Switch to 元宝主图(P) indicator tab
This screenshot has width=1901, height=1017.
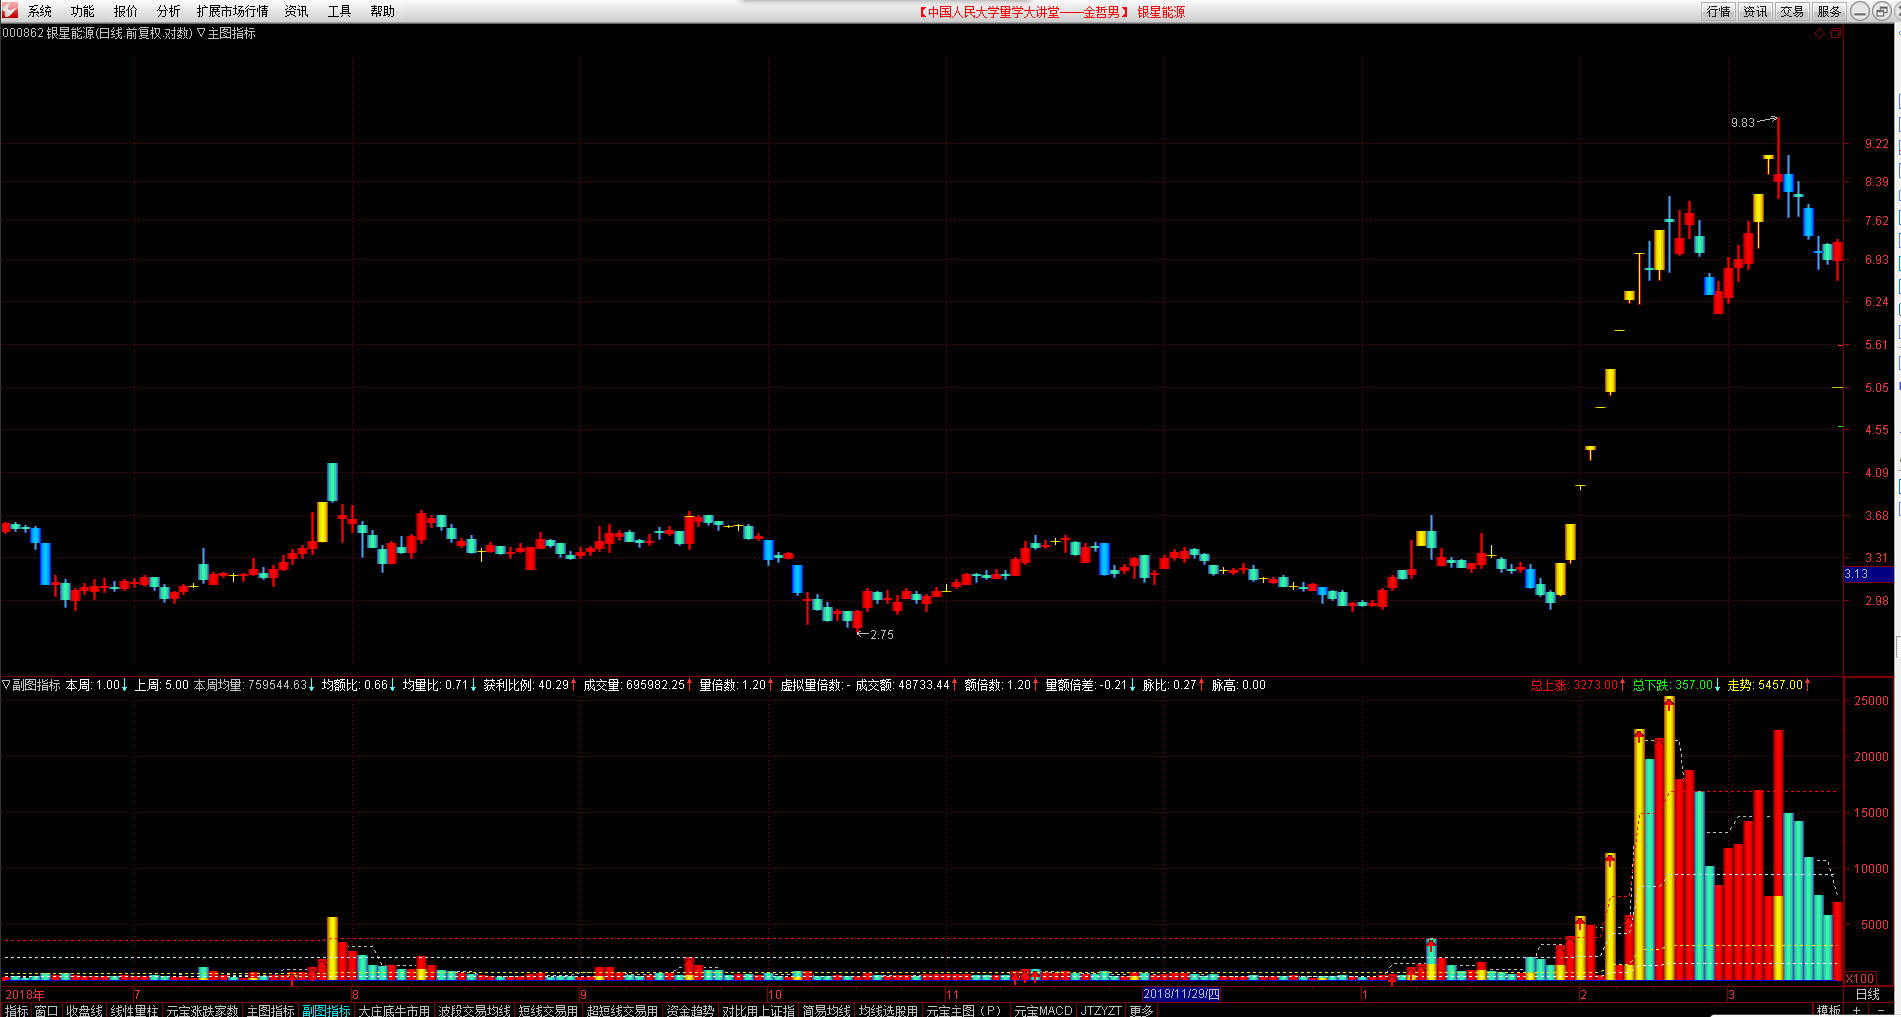click(965, 1010)
